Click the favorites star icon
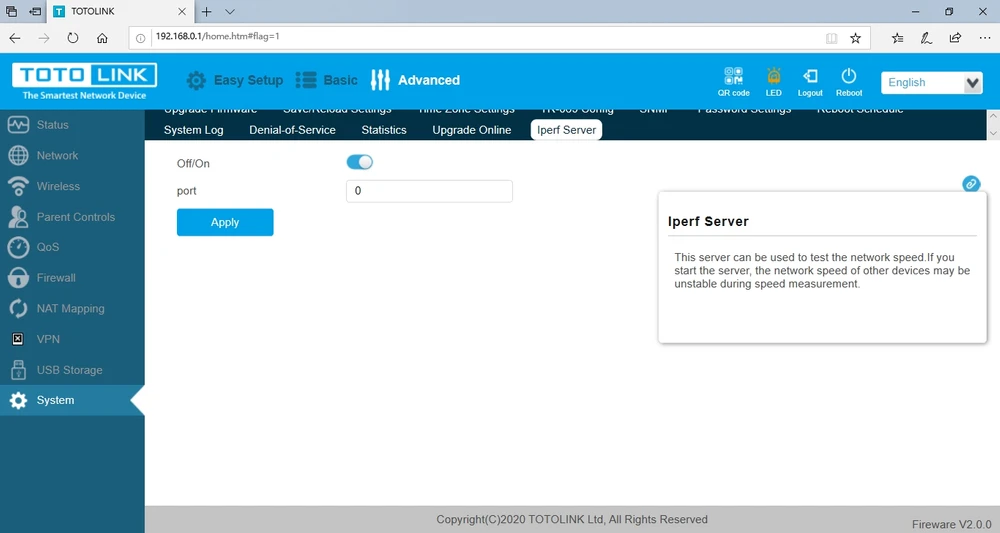The width and height of the screenshot is (1000, 533). pos(855,38)
